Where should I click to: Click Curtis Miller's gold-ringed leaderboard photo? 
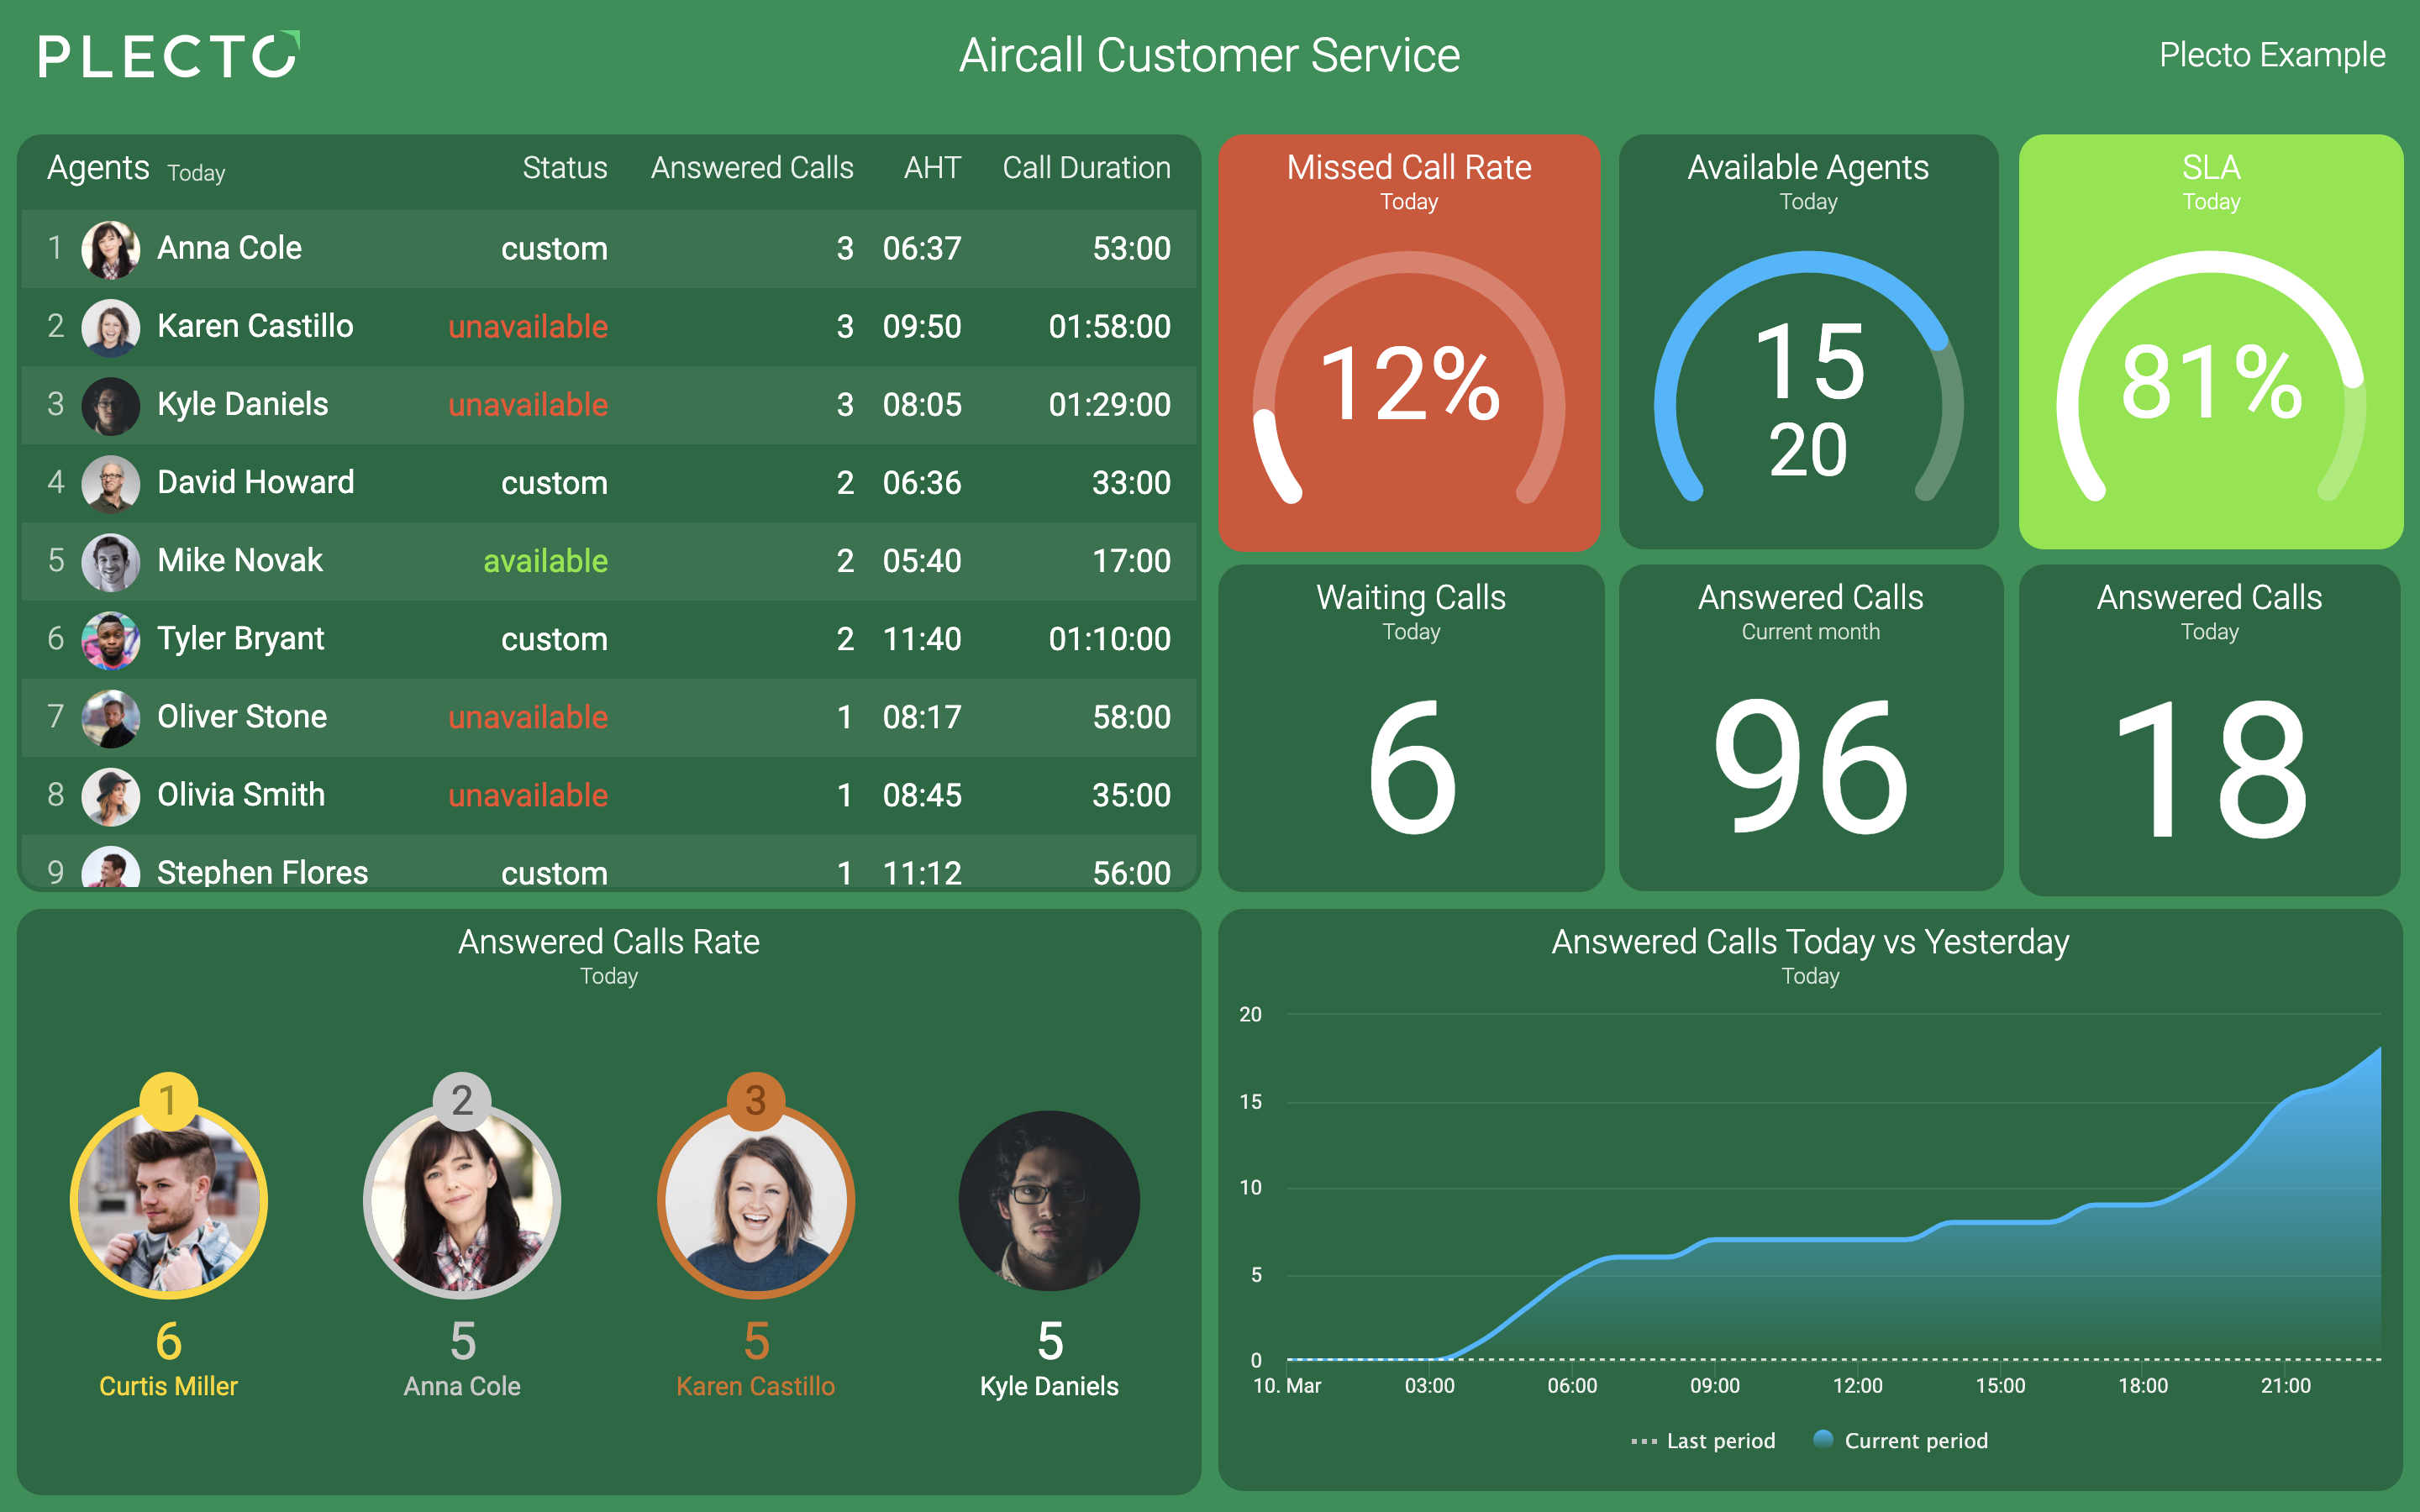tap(168, 1200)
